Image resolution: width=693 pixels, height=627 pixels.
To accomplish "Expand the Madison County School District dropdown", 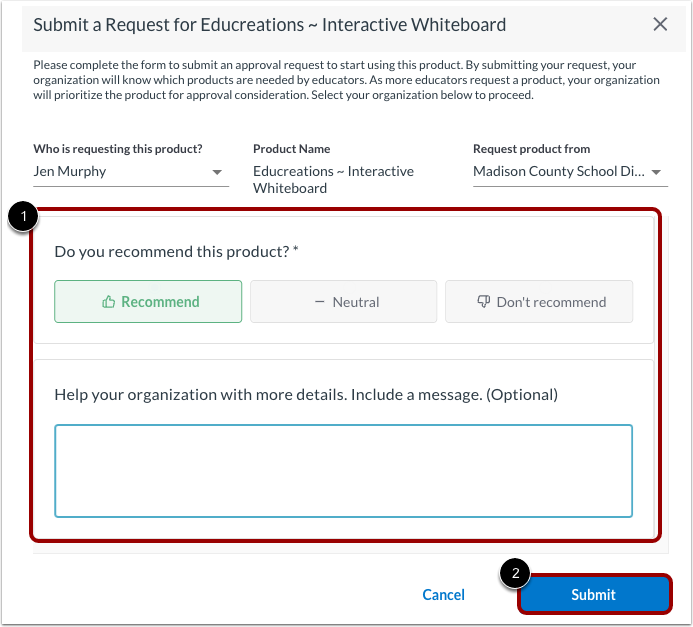I will pyautogui.click(x=570, y=171).
